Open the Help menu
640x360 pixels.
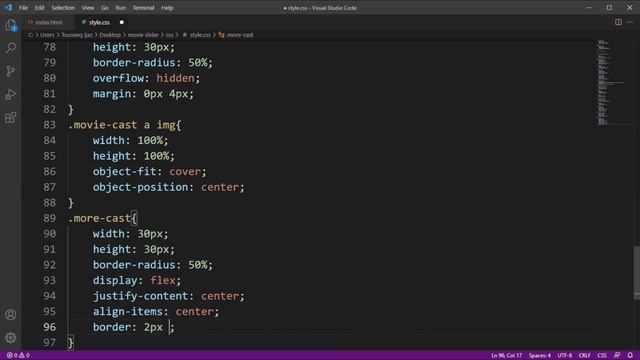[x=167, y=8]
